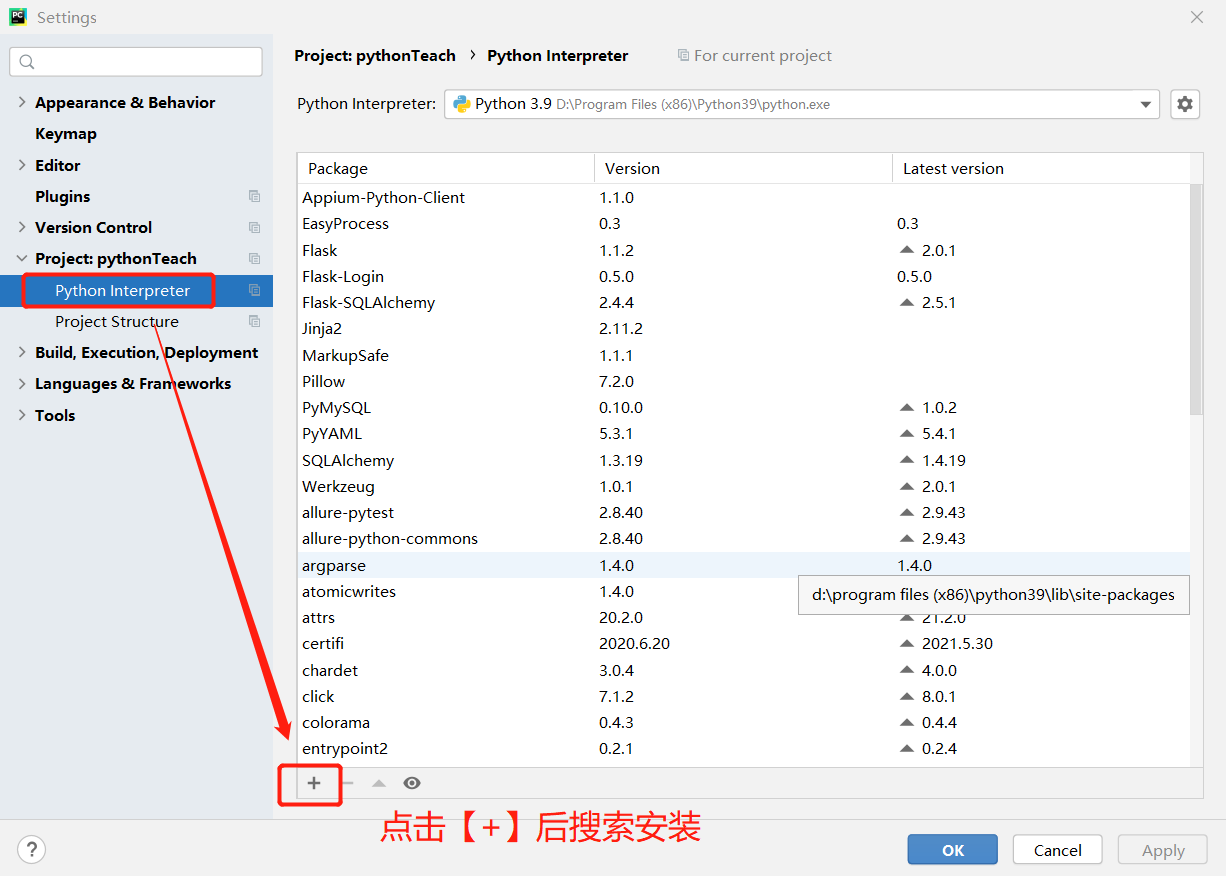Select the colorama package row

point(744,722)
